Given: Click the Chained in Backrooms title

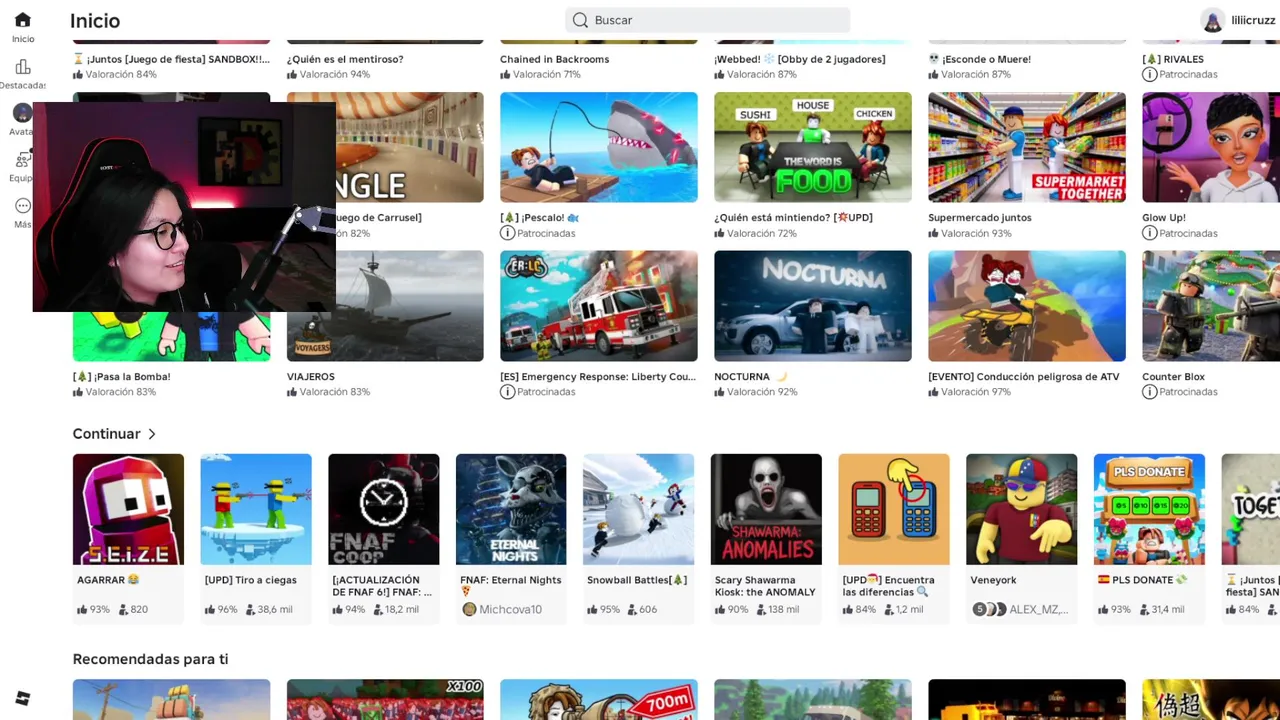Looking at the screenshot, I should [555, 59].
